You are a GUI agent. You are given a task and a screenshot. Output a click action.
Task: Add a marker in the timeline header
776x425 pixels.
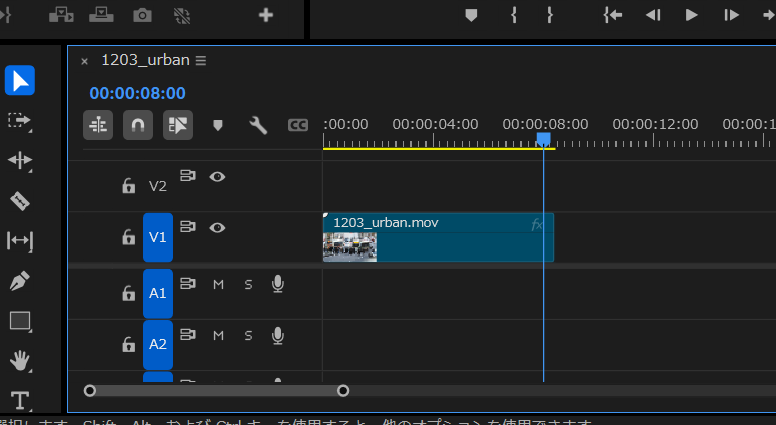(x=218, y=125)
